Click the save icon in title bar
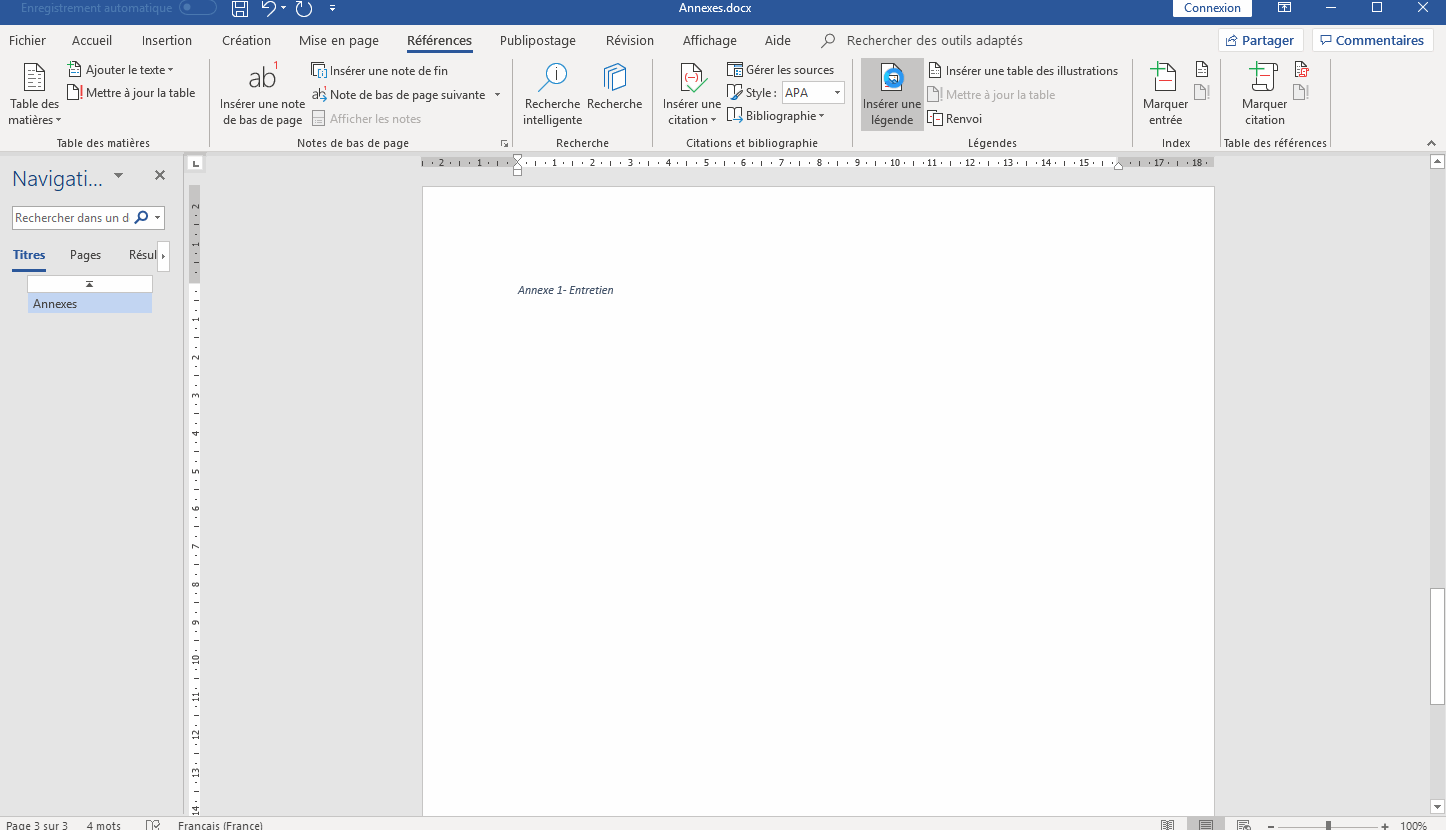The width and height of the screenshot is (1446, 830). click(x=240, y=9)
